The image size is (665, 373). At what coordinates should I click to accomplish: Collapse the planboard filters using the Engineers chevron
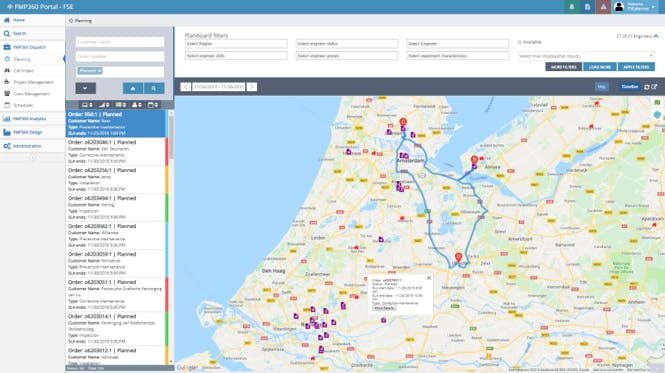pos(656,36)
